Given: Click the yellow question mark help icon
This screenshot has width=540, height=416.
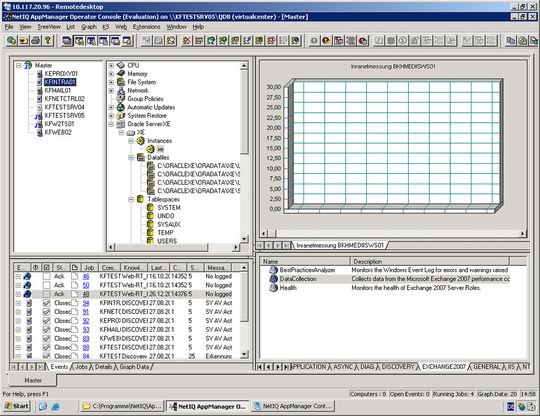Looking at the screenshot, I should pos(48,41).
